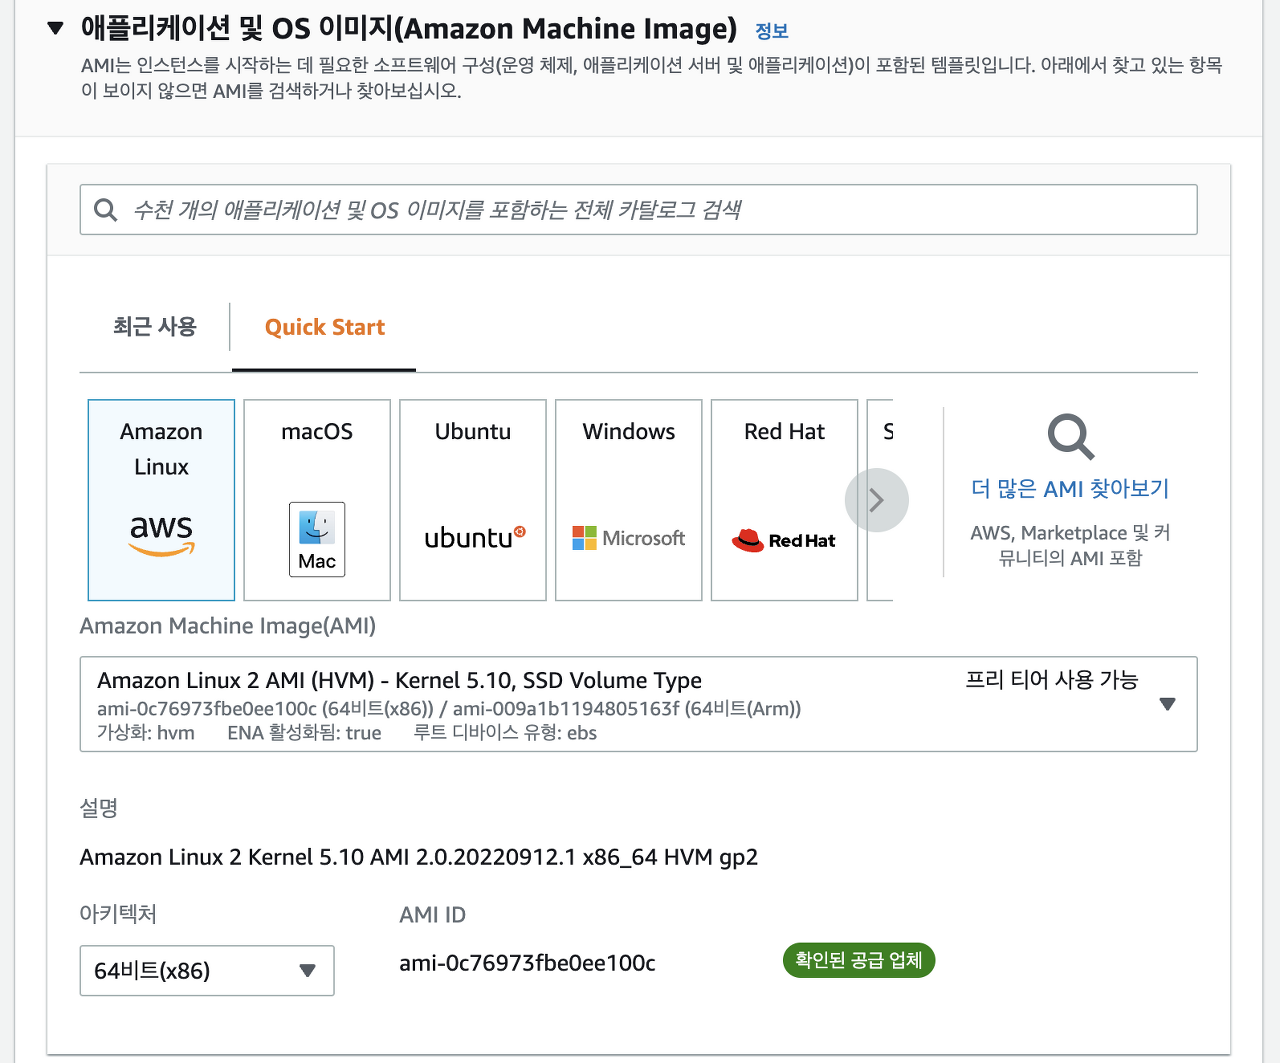Viewport: 1280px width, 1063px height.
Task: Click the Microsoft logo
Action: pos(629,538)
